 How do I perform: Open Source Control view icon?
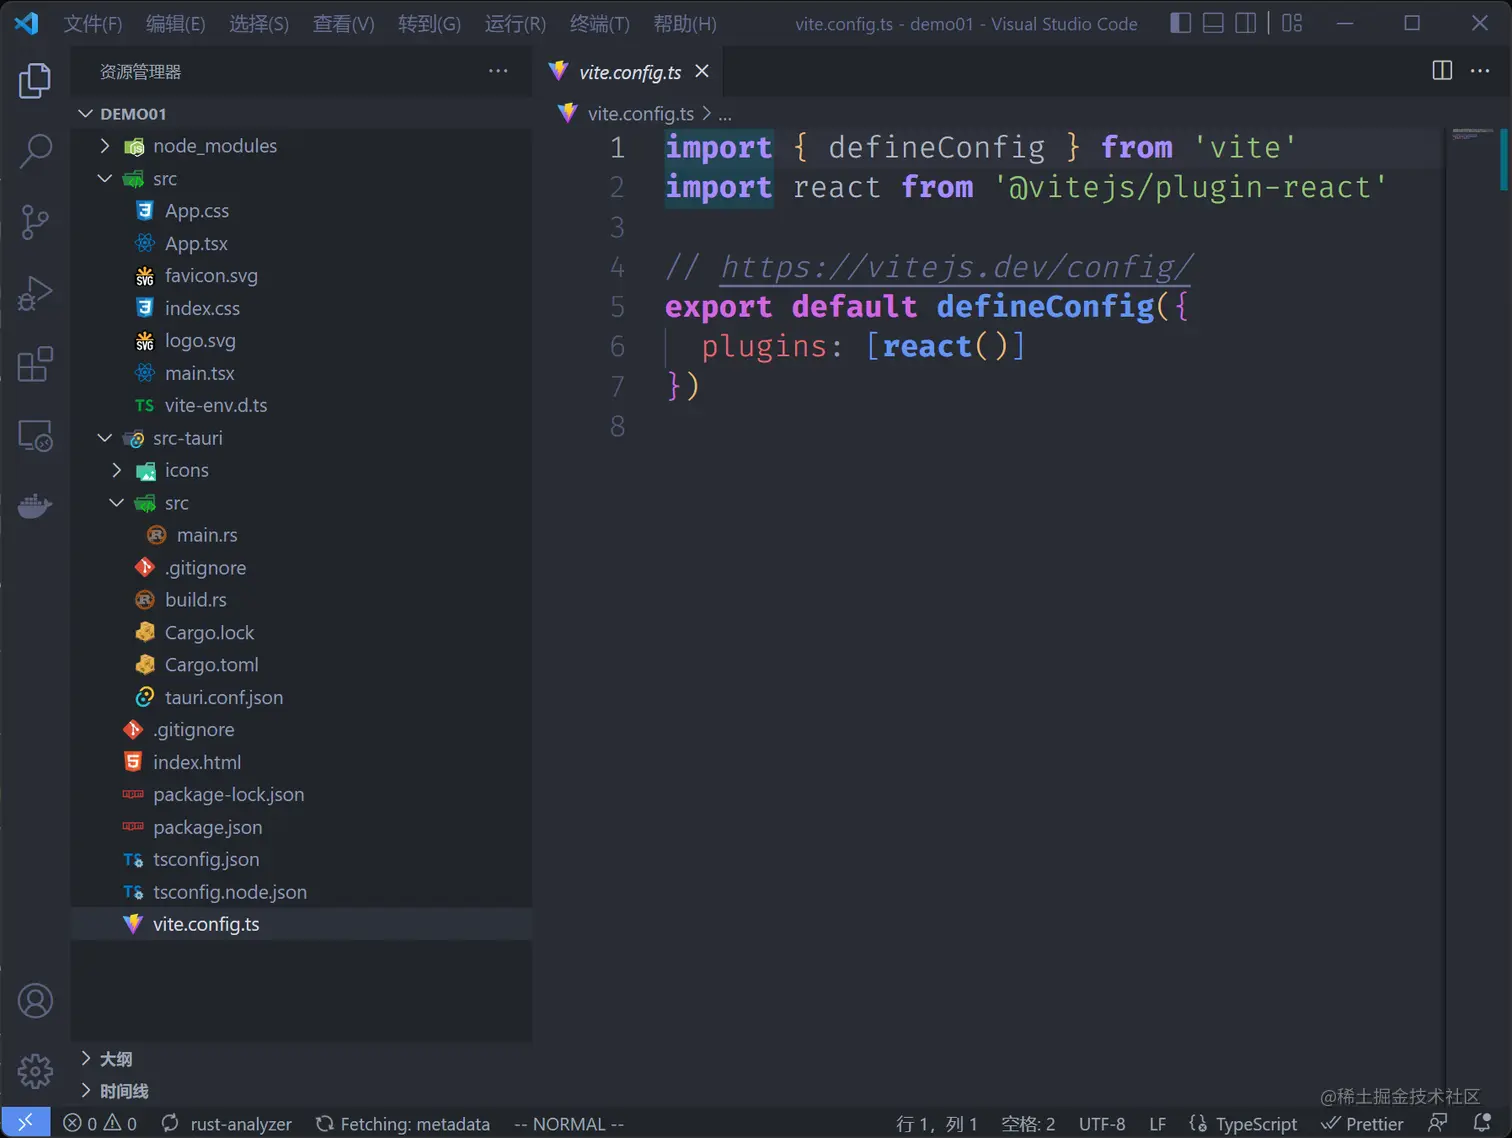coord(35,222)
